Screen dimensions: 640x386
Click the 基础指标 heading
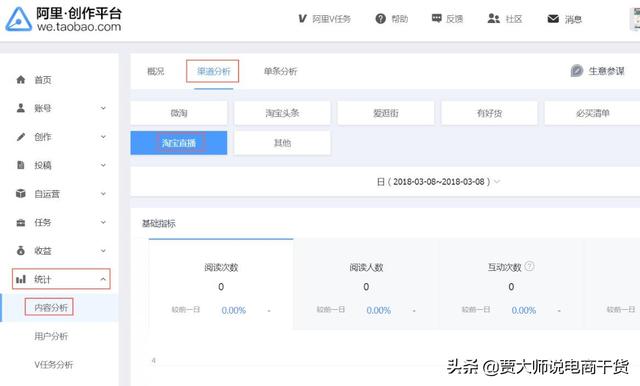pos(158,223)
